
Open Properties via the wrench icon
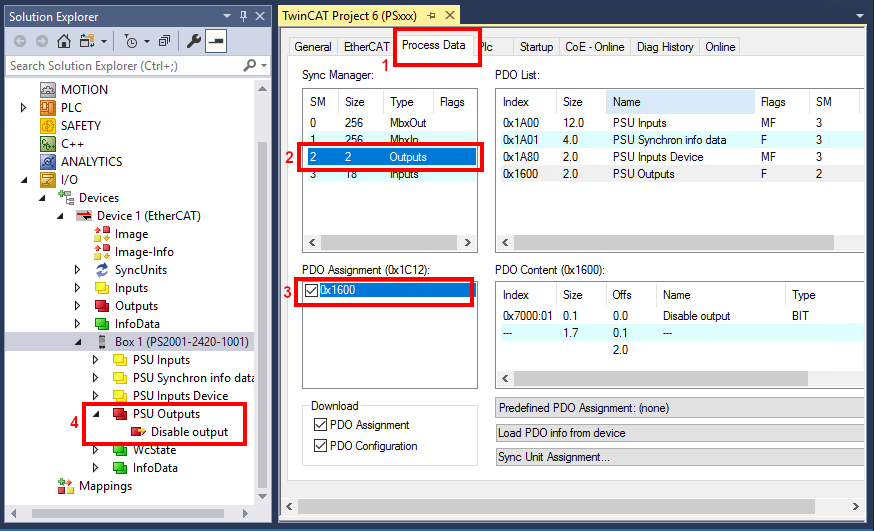click(193, 41)
